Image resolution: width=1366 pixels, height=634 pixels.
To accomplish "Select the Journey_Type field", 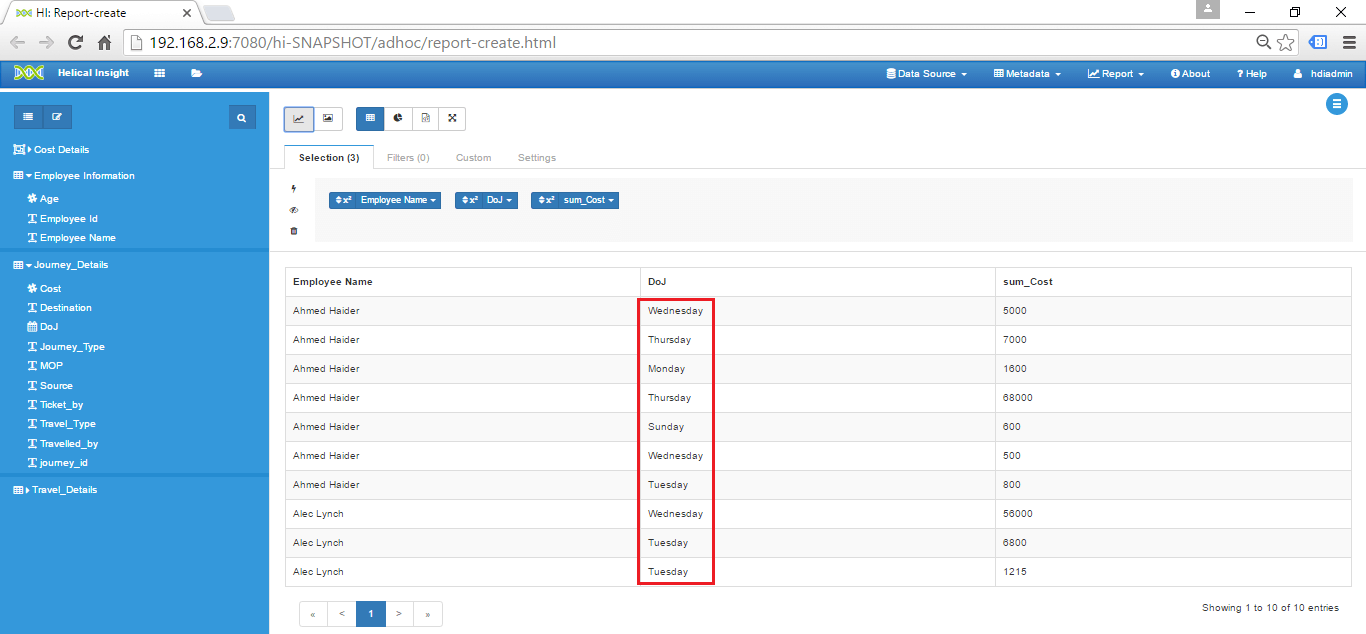I will 65,347.
